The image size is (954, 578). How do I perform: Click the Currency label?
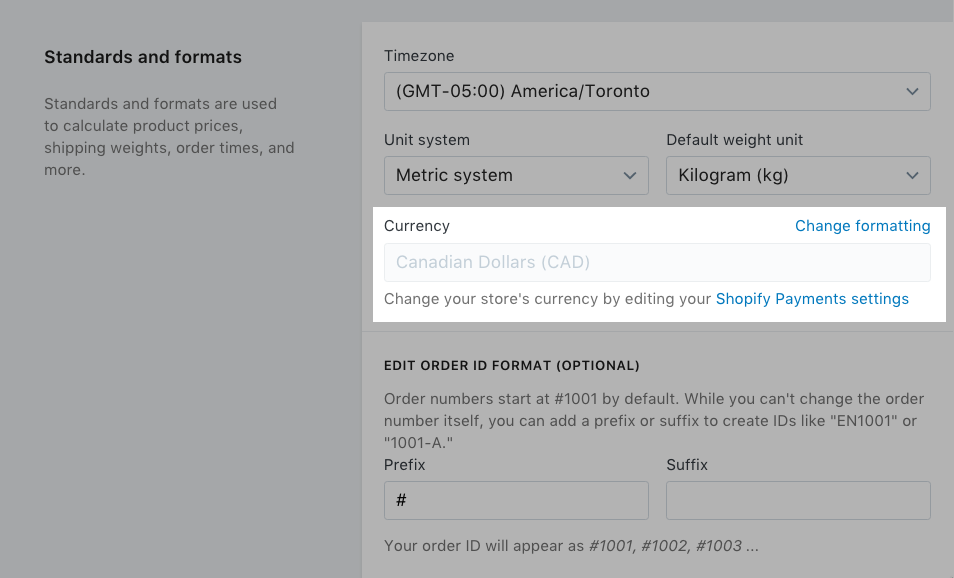tap(417, 226)
